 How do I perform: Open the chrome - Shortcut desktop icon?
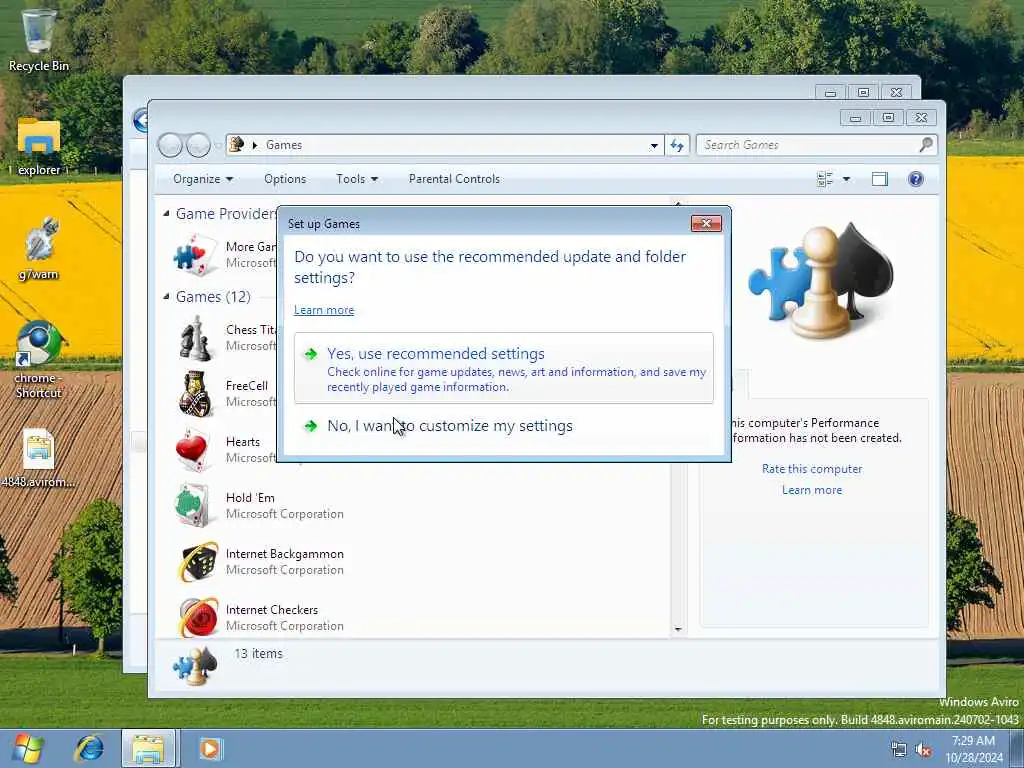39,359
